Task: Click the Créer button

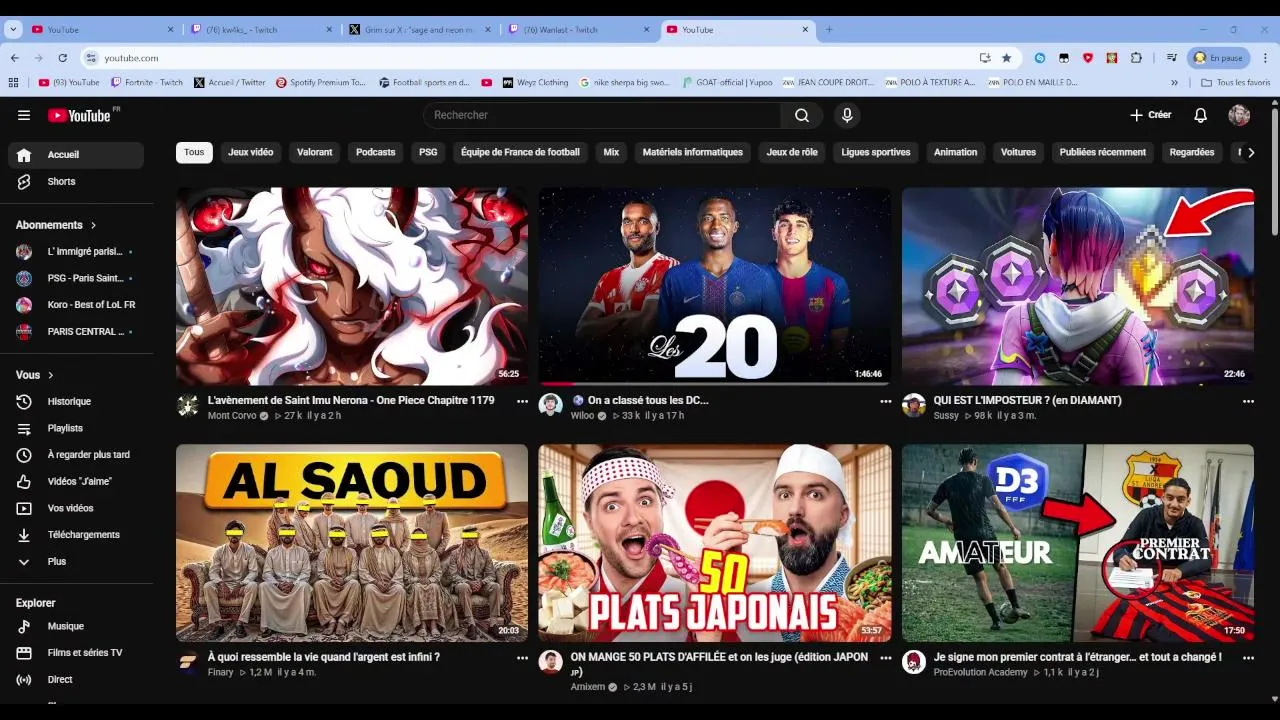Action: tap(1151, 115)
